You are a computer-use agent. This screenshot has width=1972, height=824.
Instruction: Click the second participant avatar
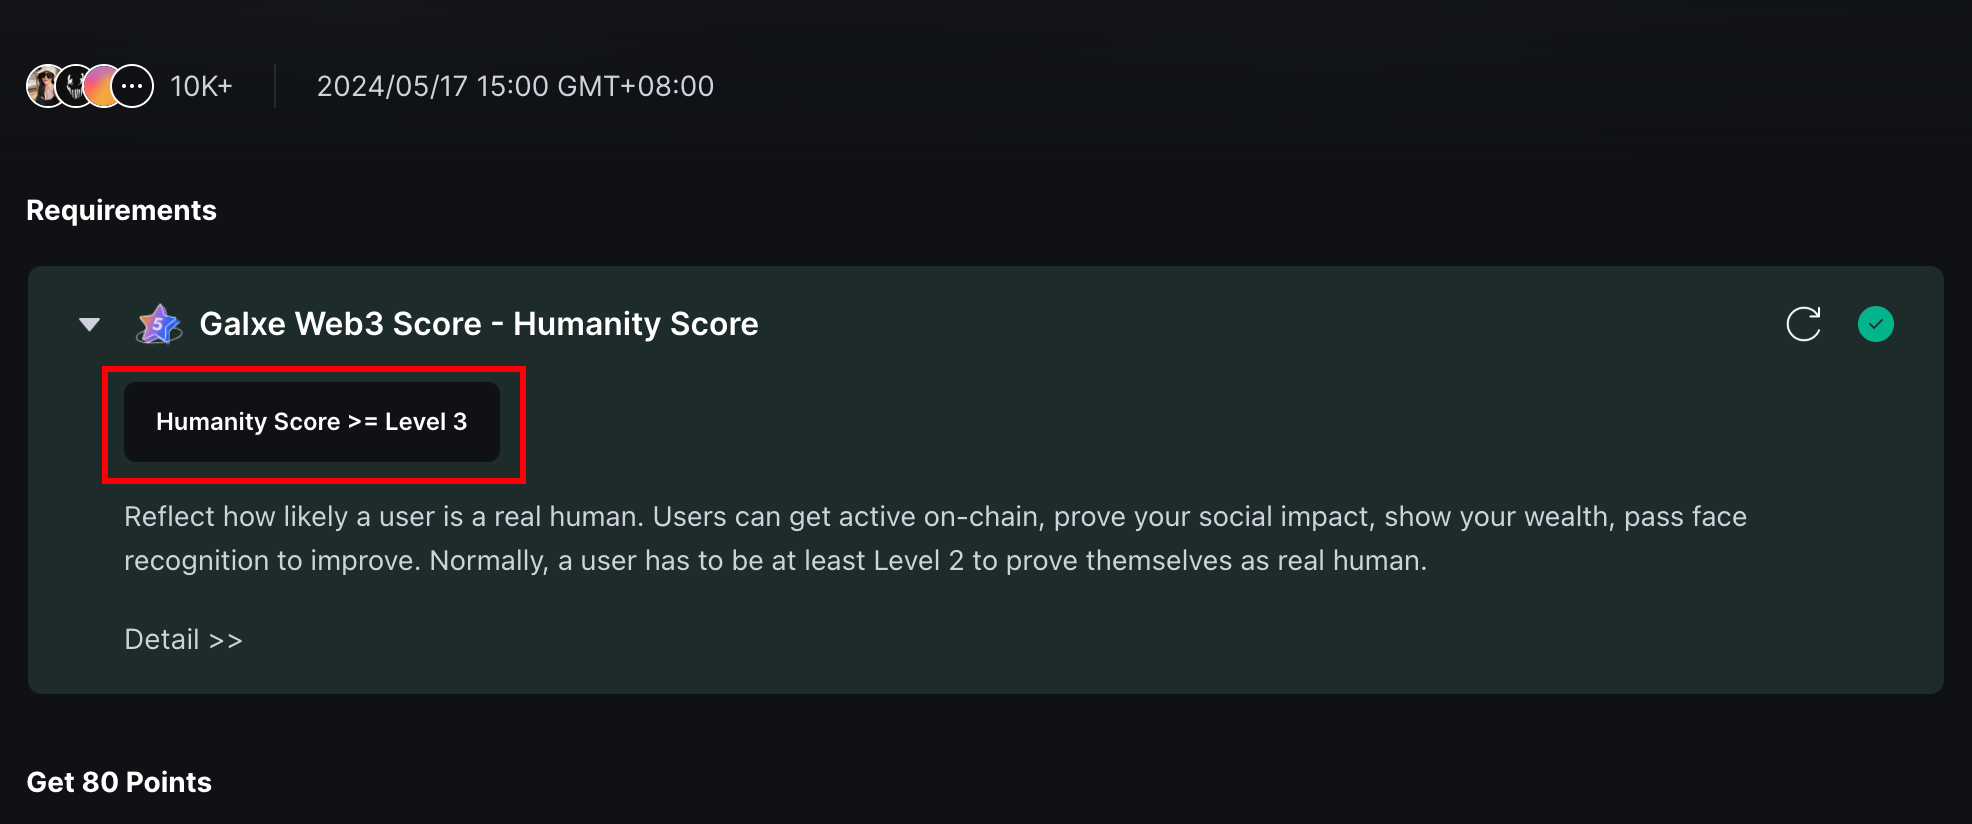tap(75, 86)
